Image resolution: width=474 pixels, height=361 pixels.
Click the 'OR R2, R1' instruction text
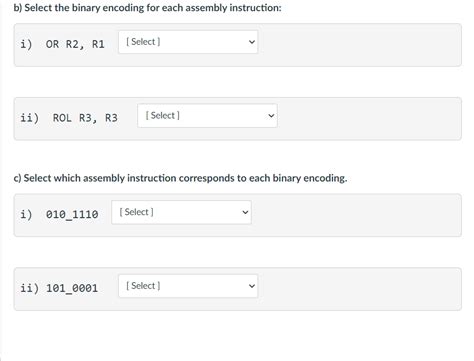75,44
